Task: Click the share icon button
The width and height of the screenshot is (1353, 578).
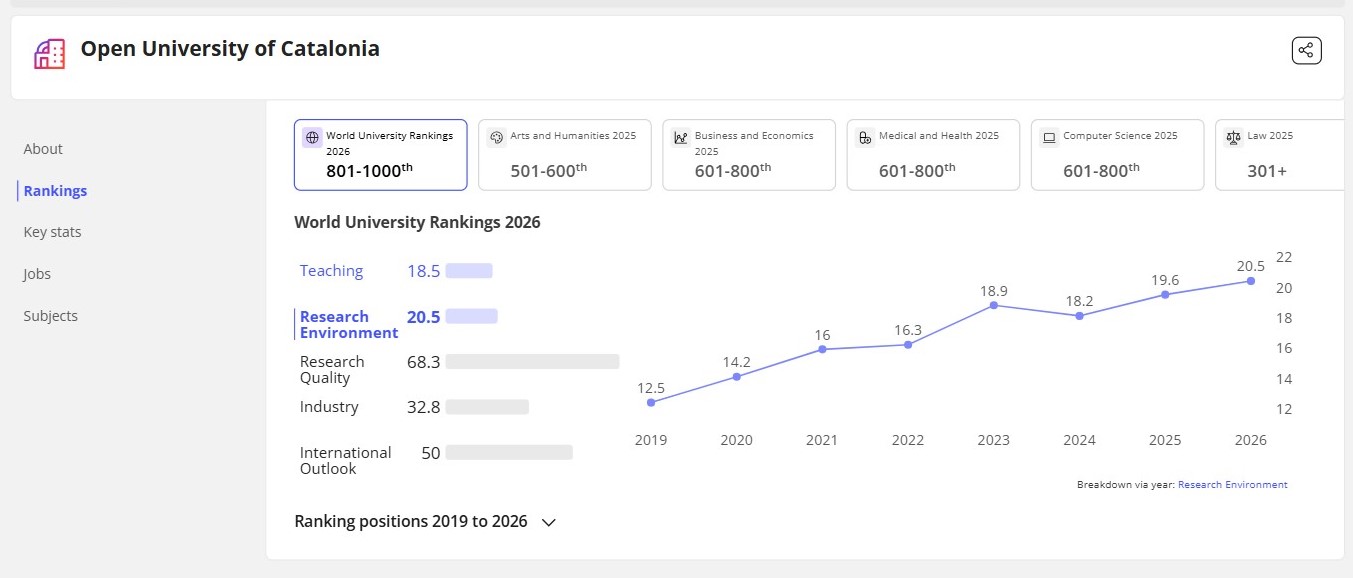Action: 1306,50
